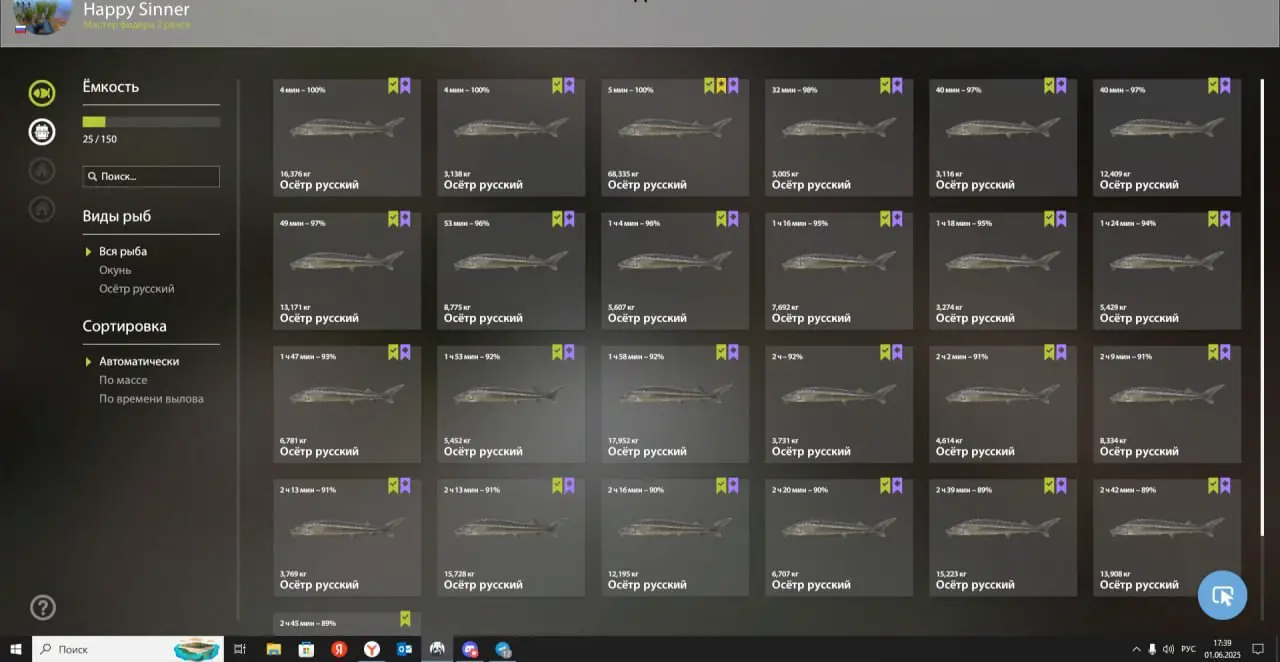1280x662 pixels.
Task: Click the purple bookmark on 8,775 кг card
Action: (569, 219)
